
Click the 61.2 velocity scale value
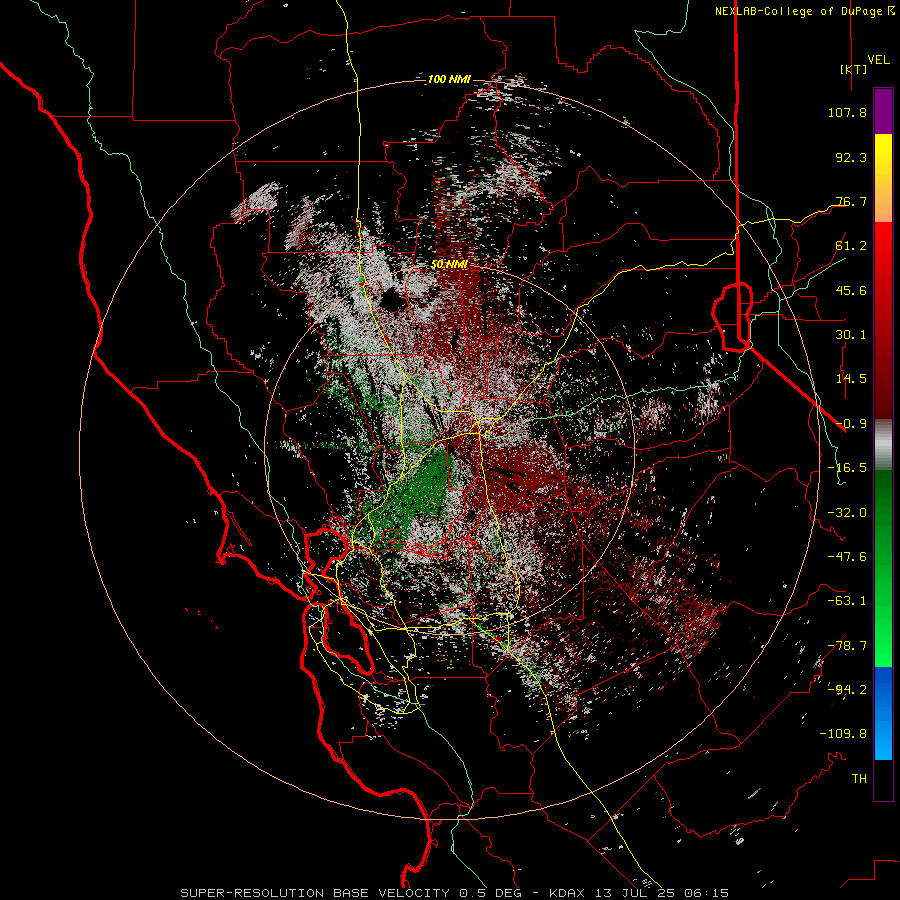(851, 246)
